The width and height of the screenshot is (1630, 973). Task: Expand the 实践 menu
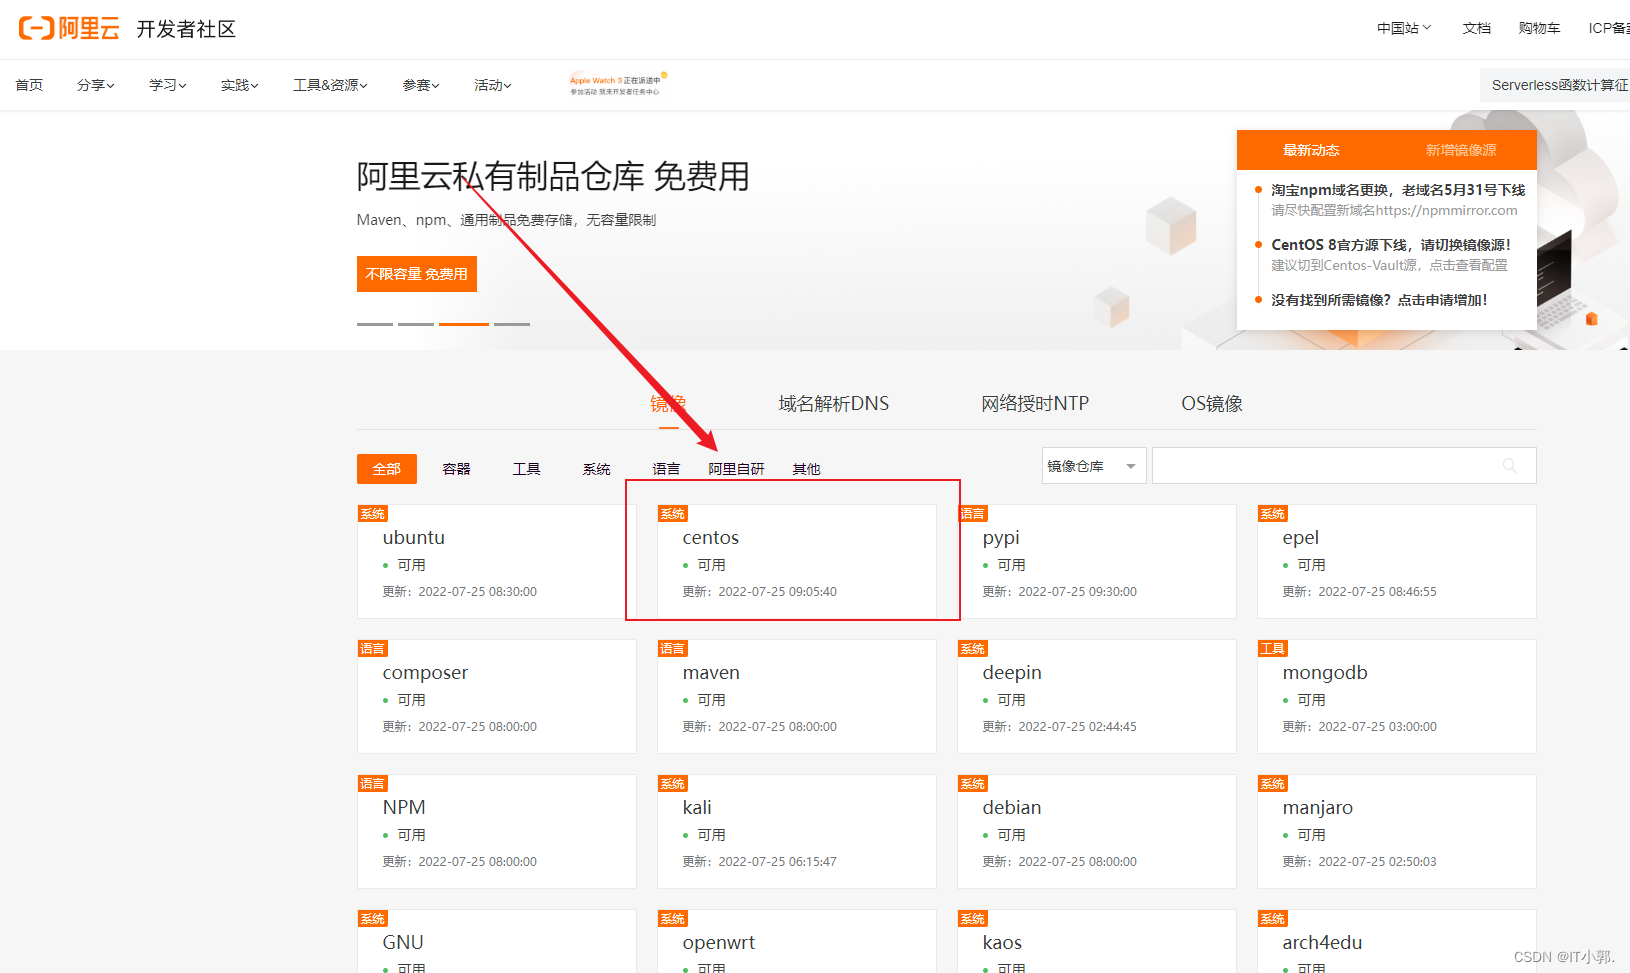click(240, 85)
